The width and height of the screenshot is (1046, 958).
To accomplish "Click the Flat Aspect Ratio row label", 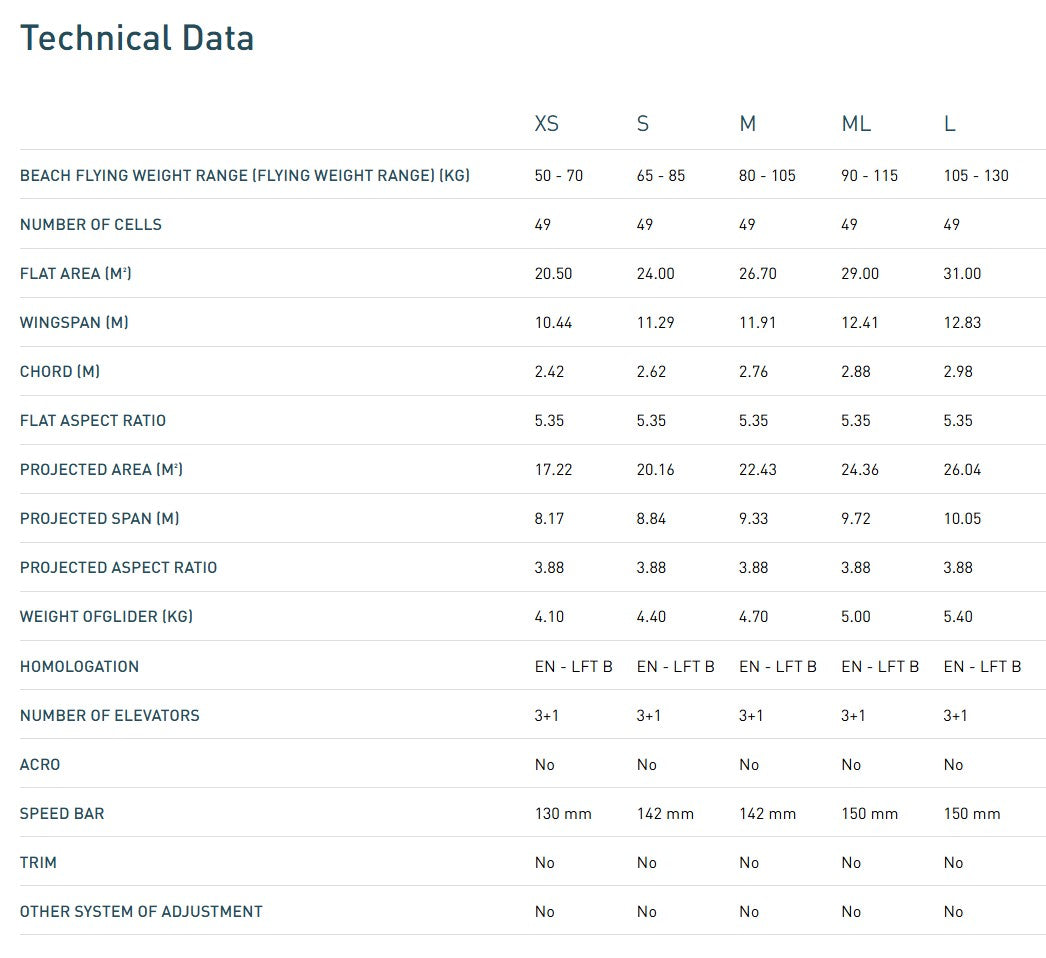I will (x=93, y=421).
